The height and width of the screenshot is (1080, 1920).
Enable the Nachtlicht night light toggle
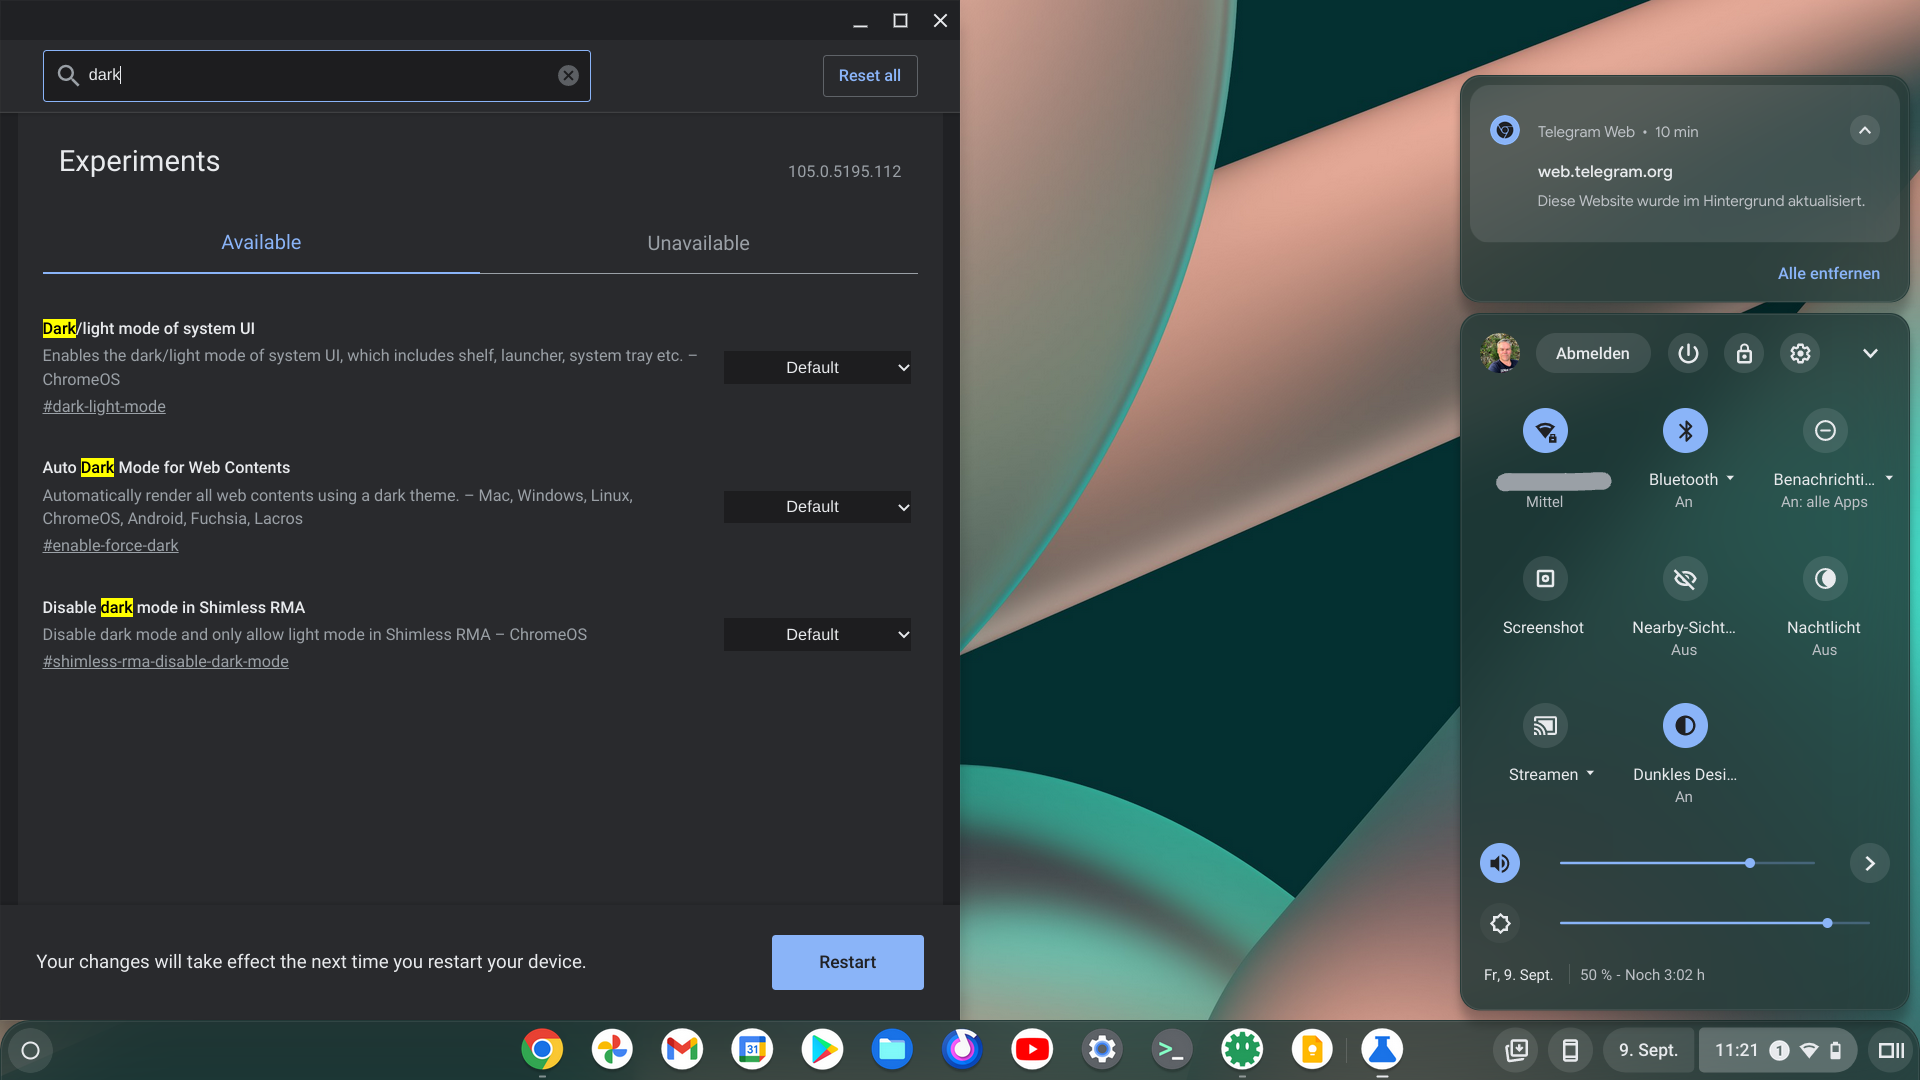click(1824, 579)
